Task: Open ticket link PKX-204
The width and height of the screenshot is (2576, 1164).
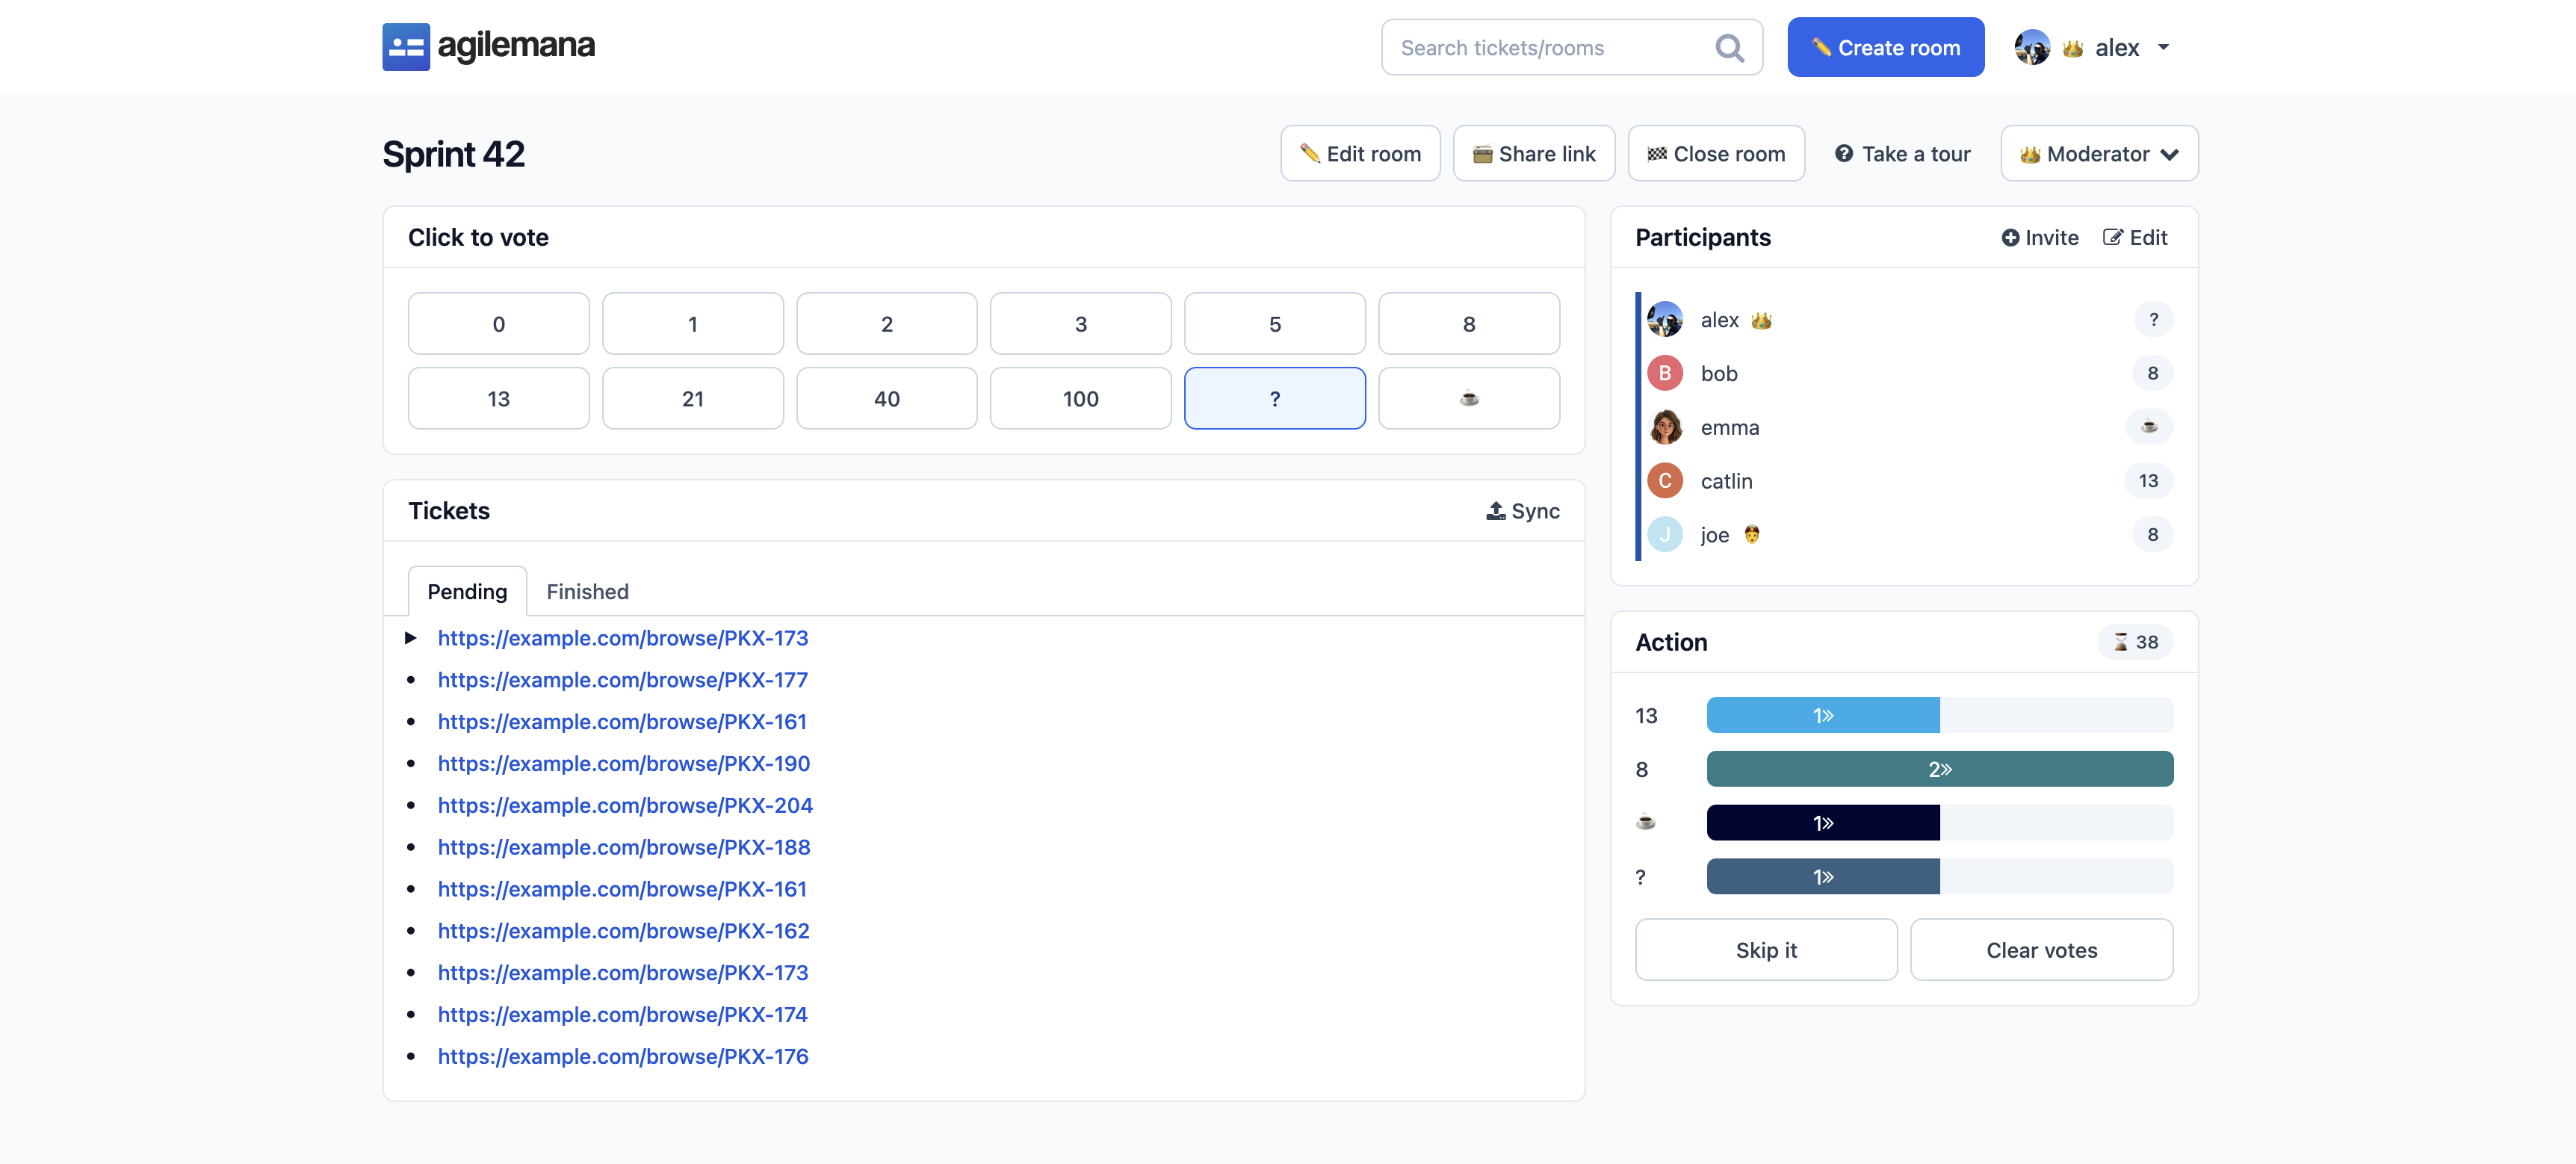Action: (x=625, y=805)
